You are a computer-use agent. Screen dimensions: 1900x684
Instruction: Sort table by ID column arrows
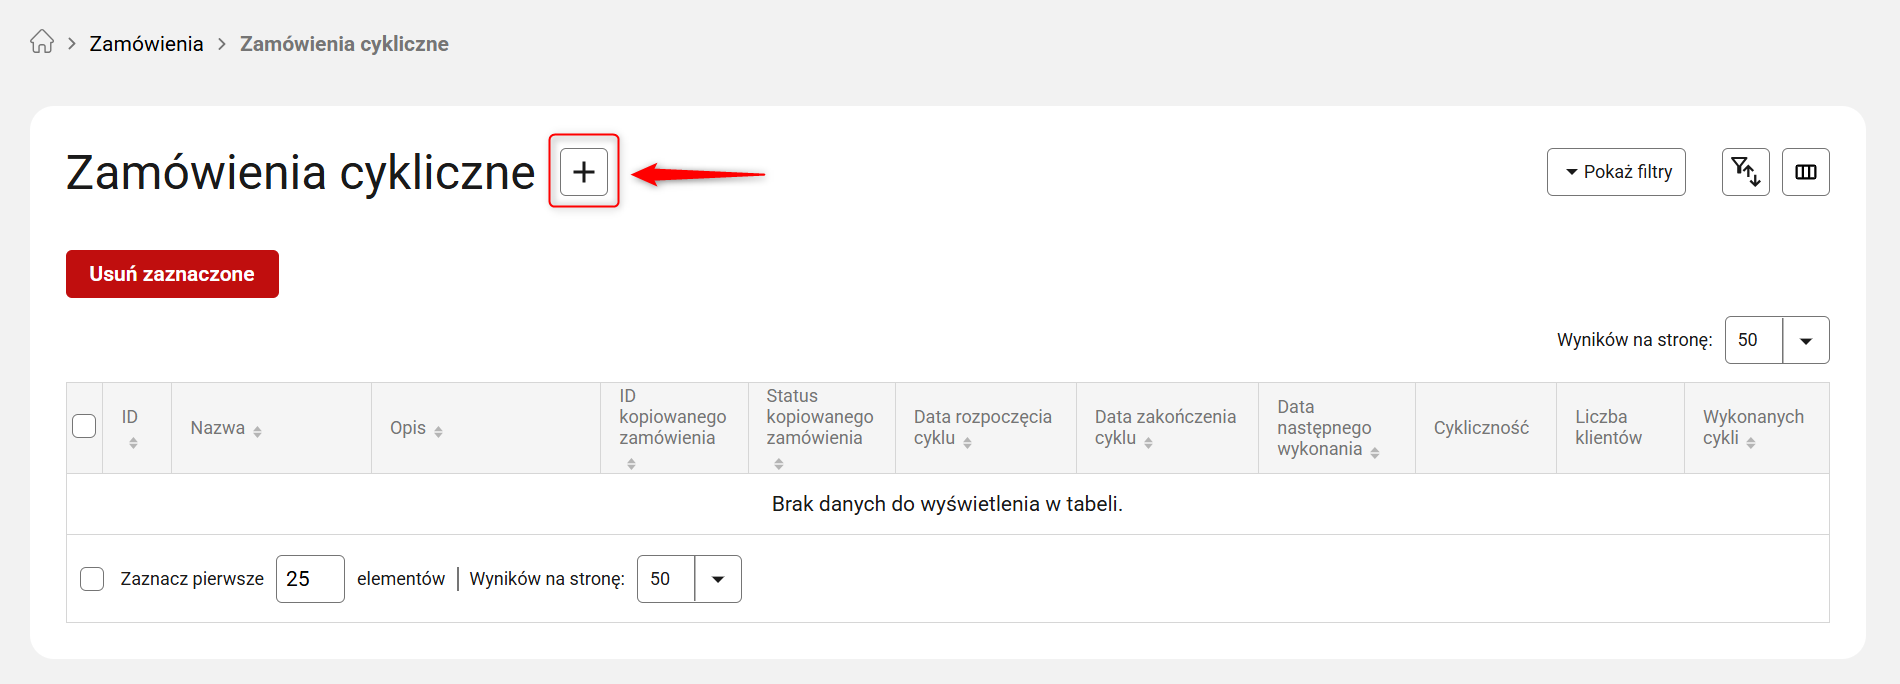tap(133, 442)
